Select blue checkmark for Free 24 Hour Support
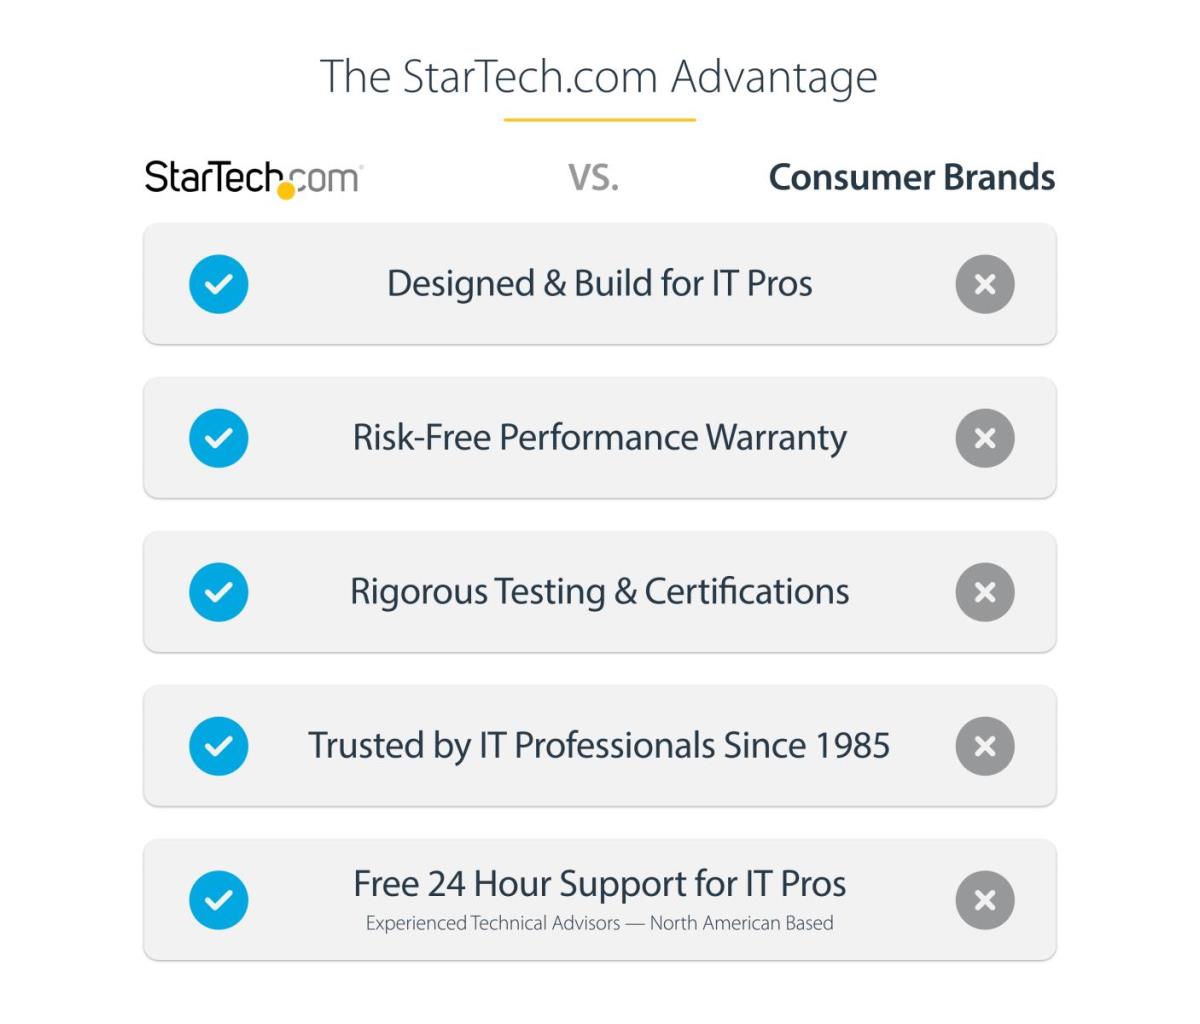Viewport: 1200px width, 1024px height. tap(219, 900)
